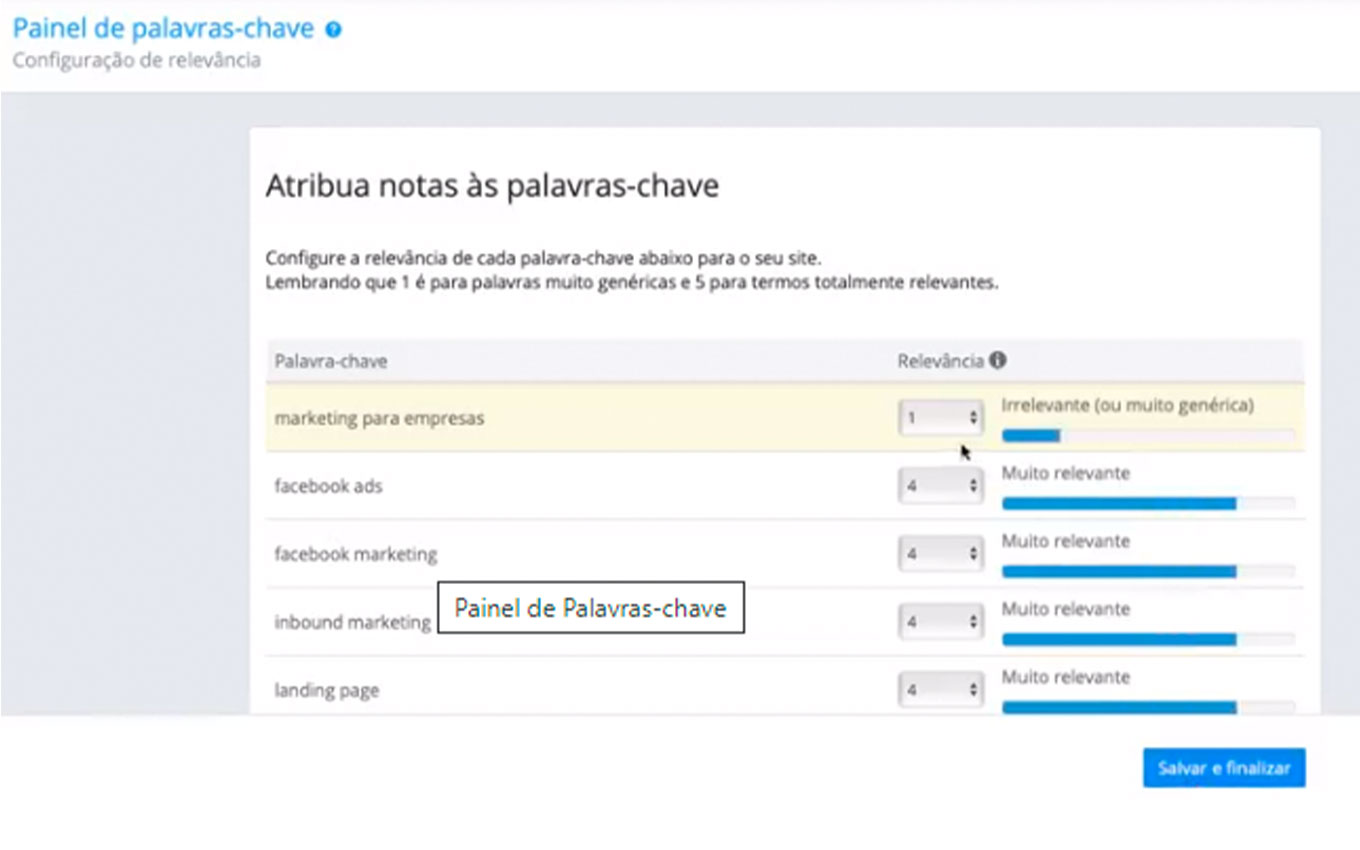The height and width of the screenshot is (850, 1360).
Task: Click the Painel de Palavras-chave tooltip box
Action: click(x=592, y=607)
